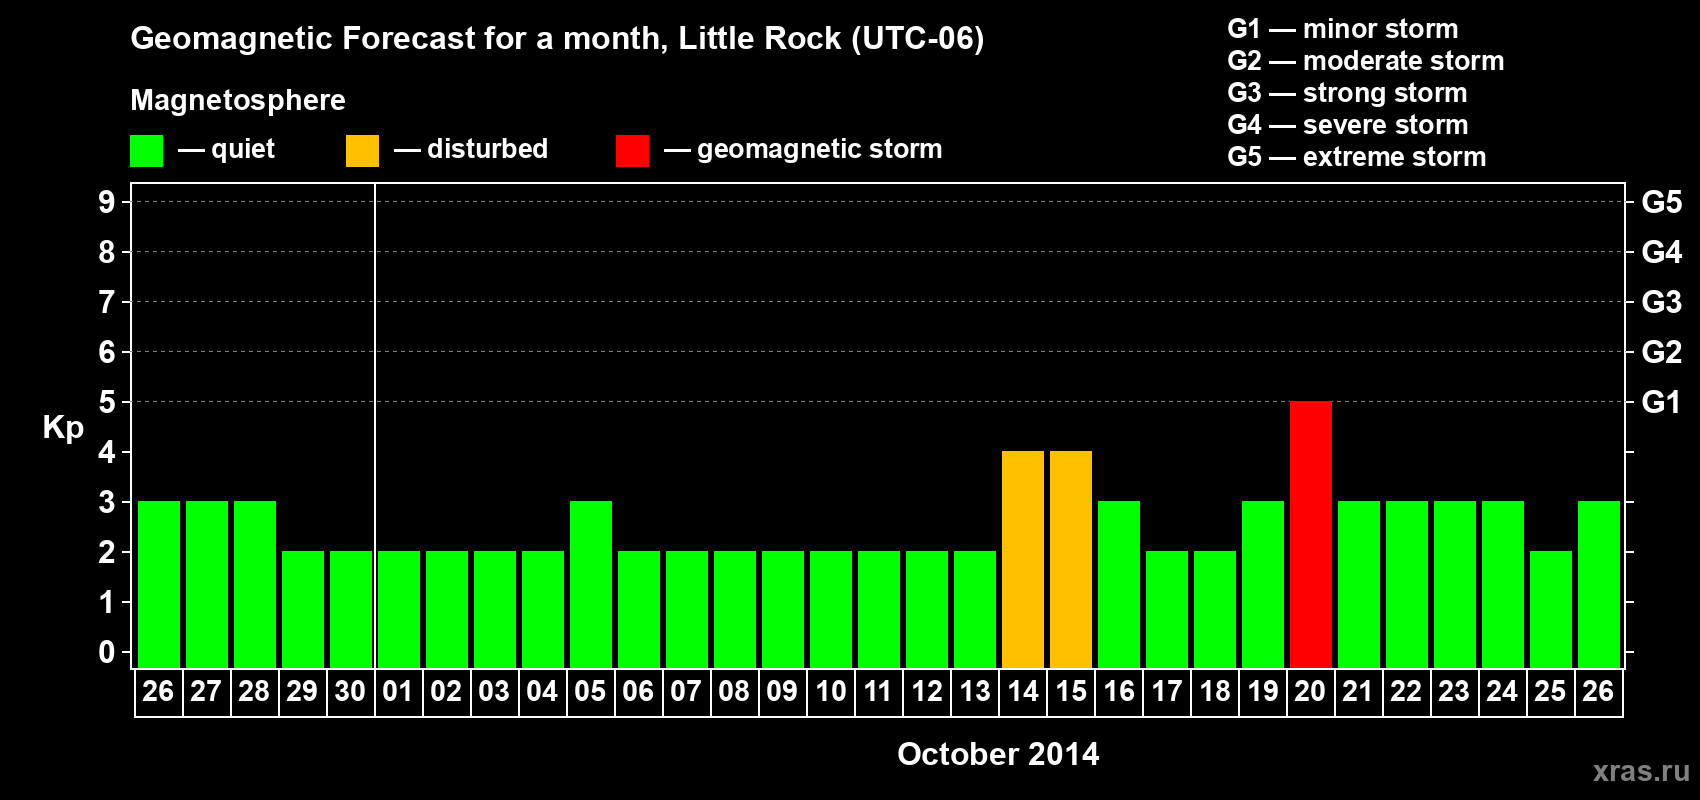Click the date label "18"

[1214, 692]
